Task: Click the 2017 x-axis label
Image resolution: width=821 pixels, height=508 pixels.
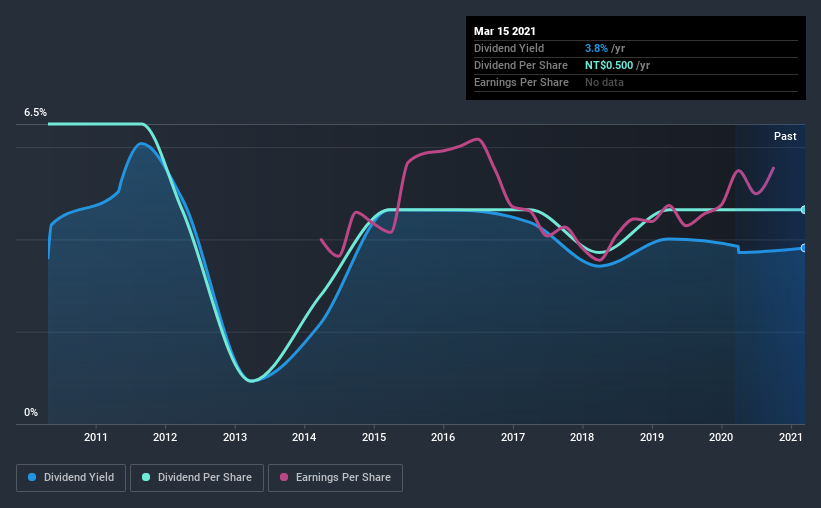Action: coord(513,437)
